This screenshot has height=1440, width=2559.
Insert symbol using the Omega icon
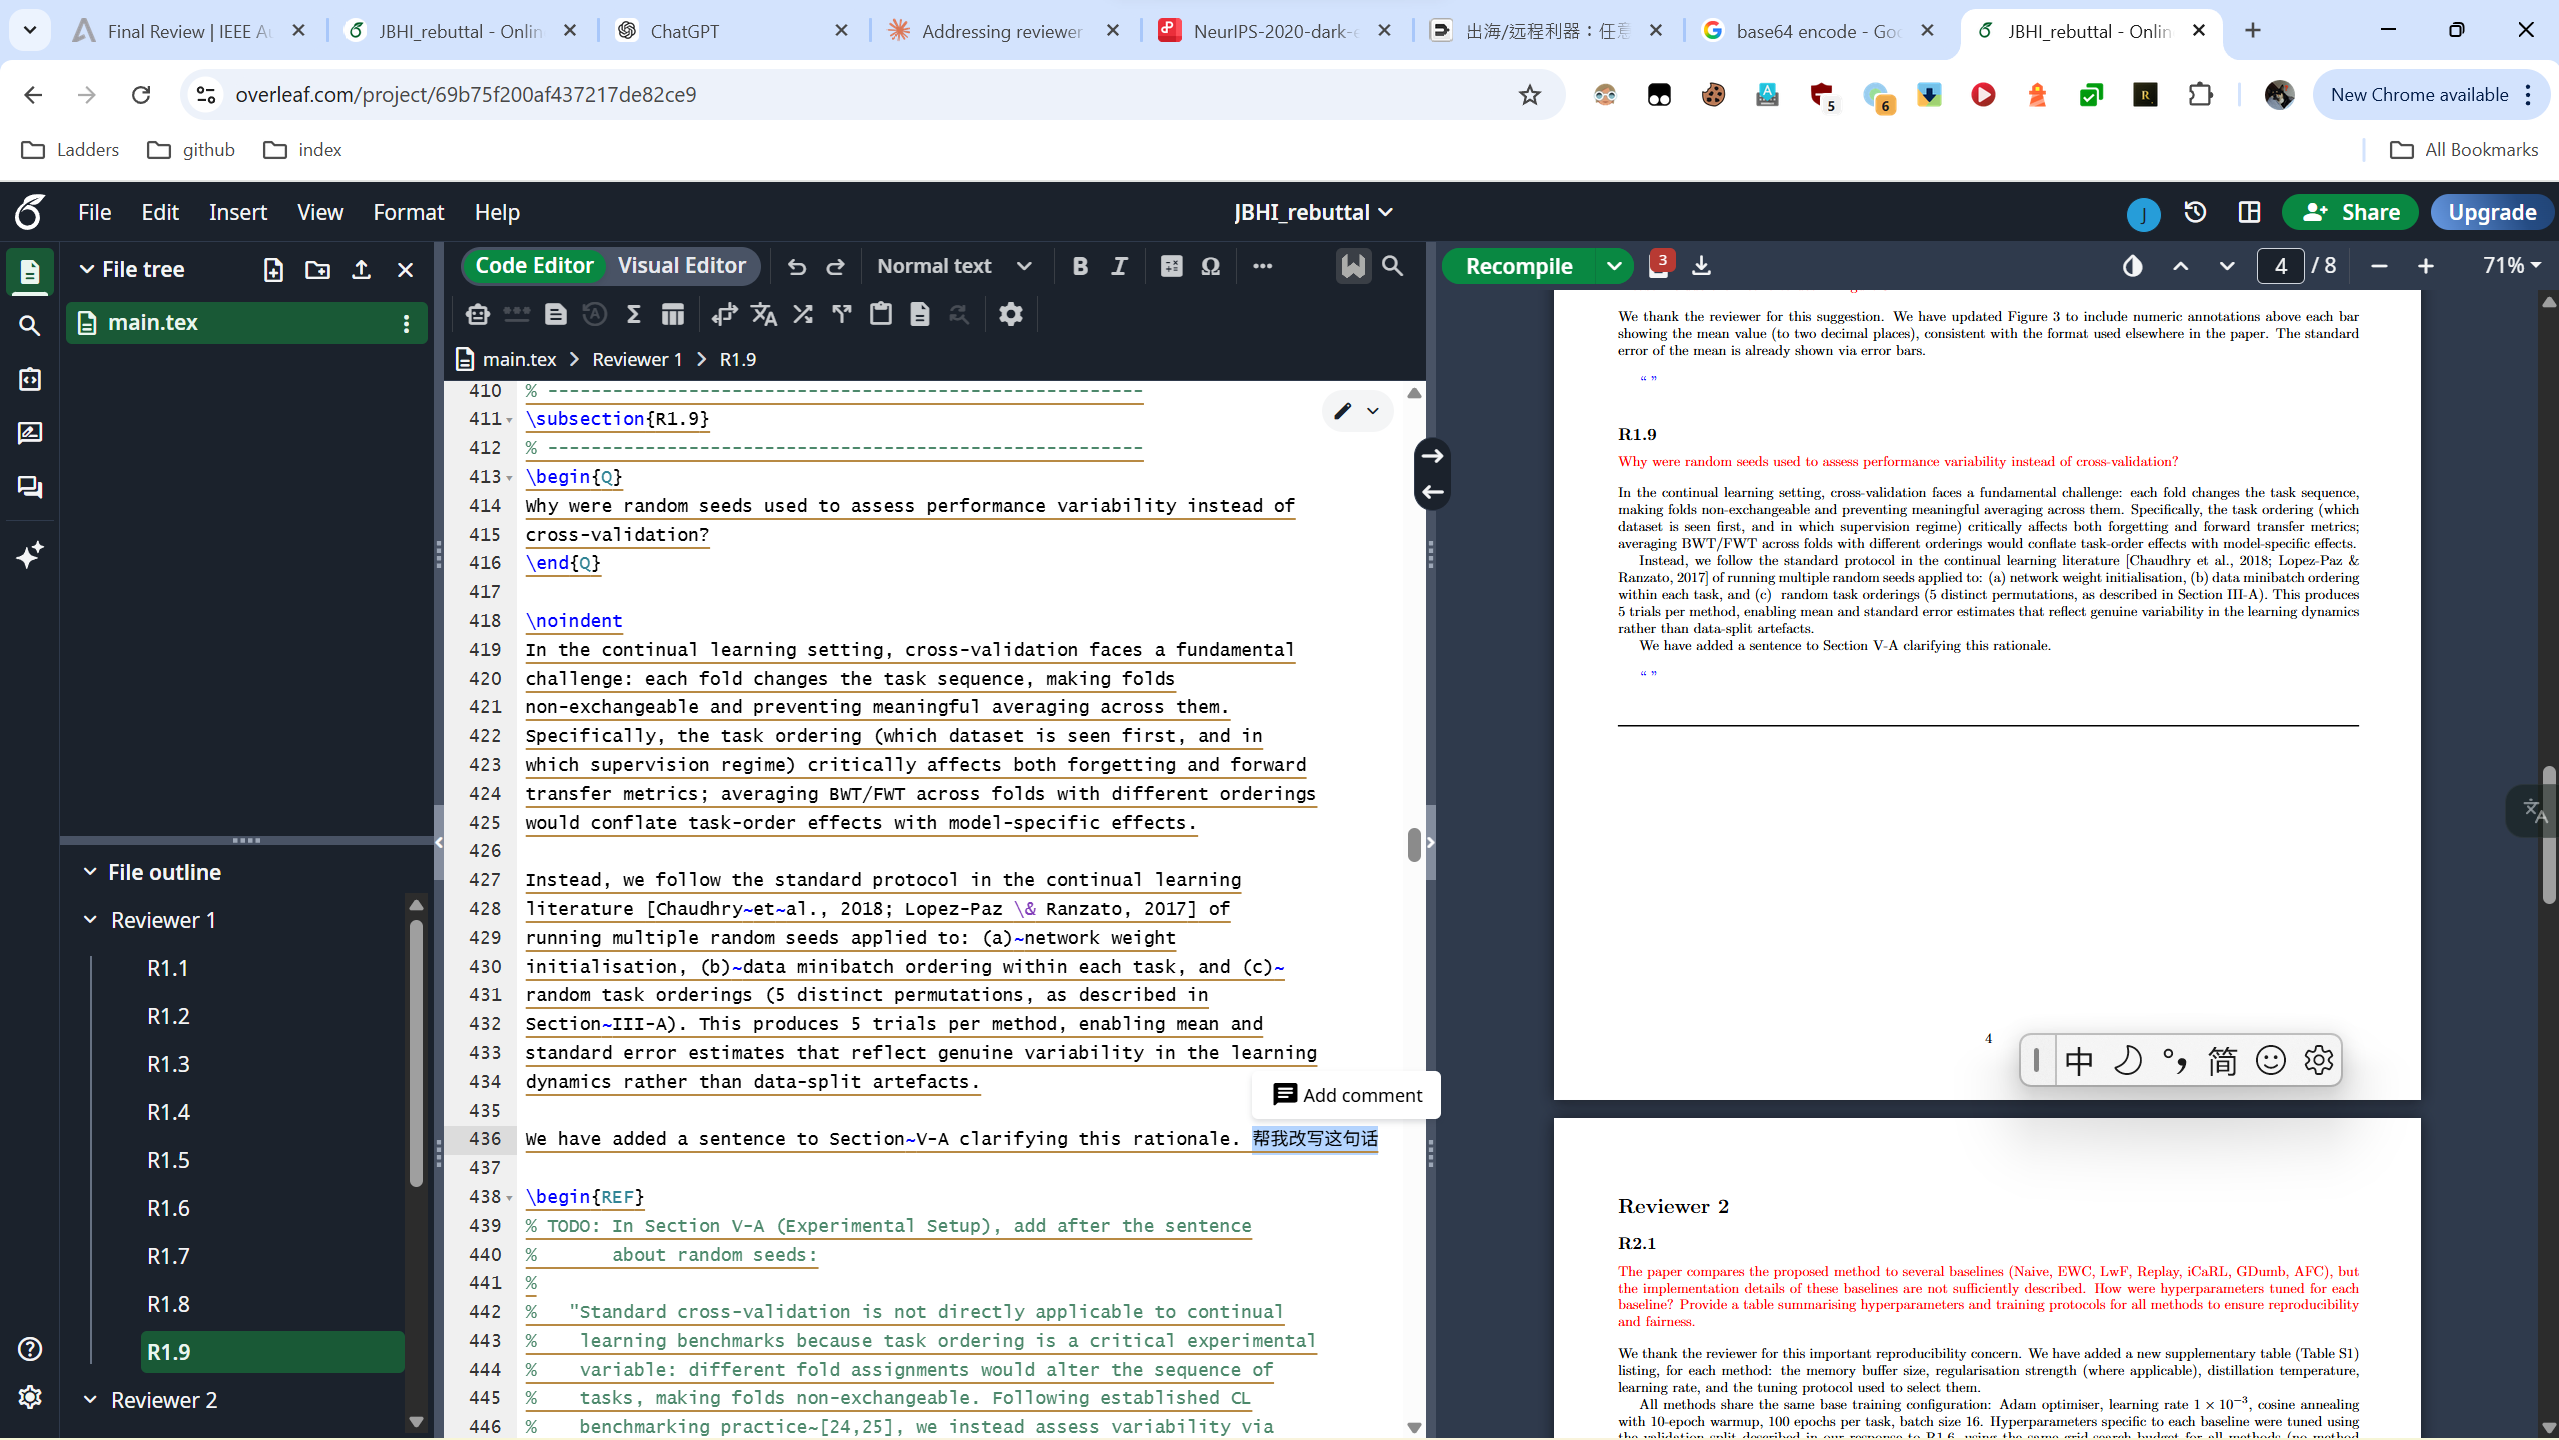[x=1210, y=266]
